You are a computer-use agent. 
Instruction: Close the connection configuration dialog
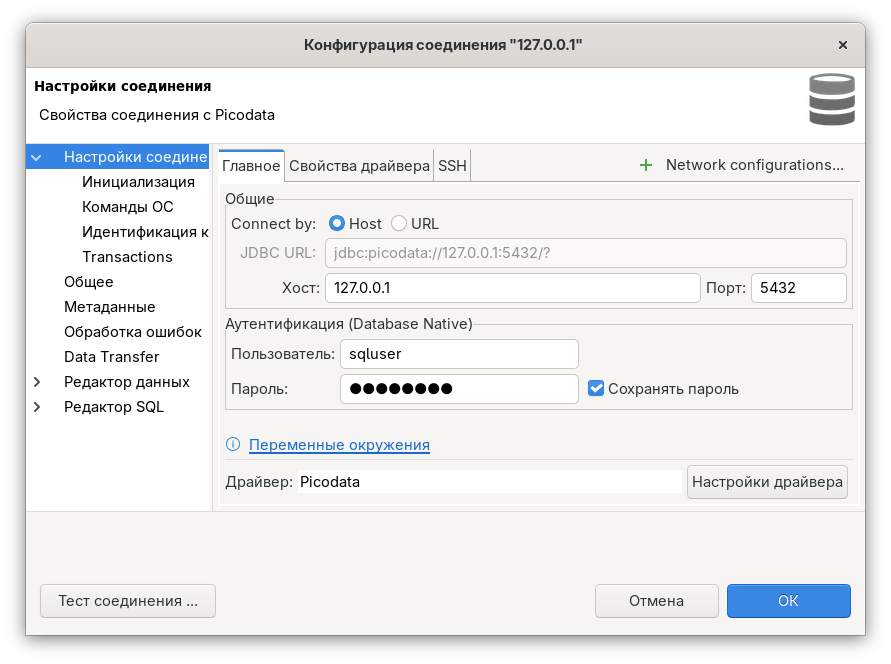[x=843, y=45]
